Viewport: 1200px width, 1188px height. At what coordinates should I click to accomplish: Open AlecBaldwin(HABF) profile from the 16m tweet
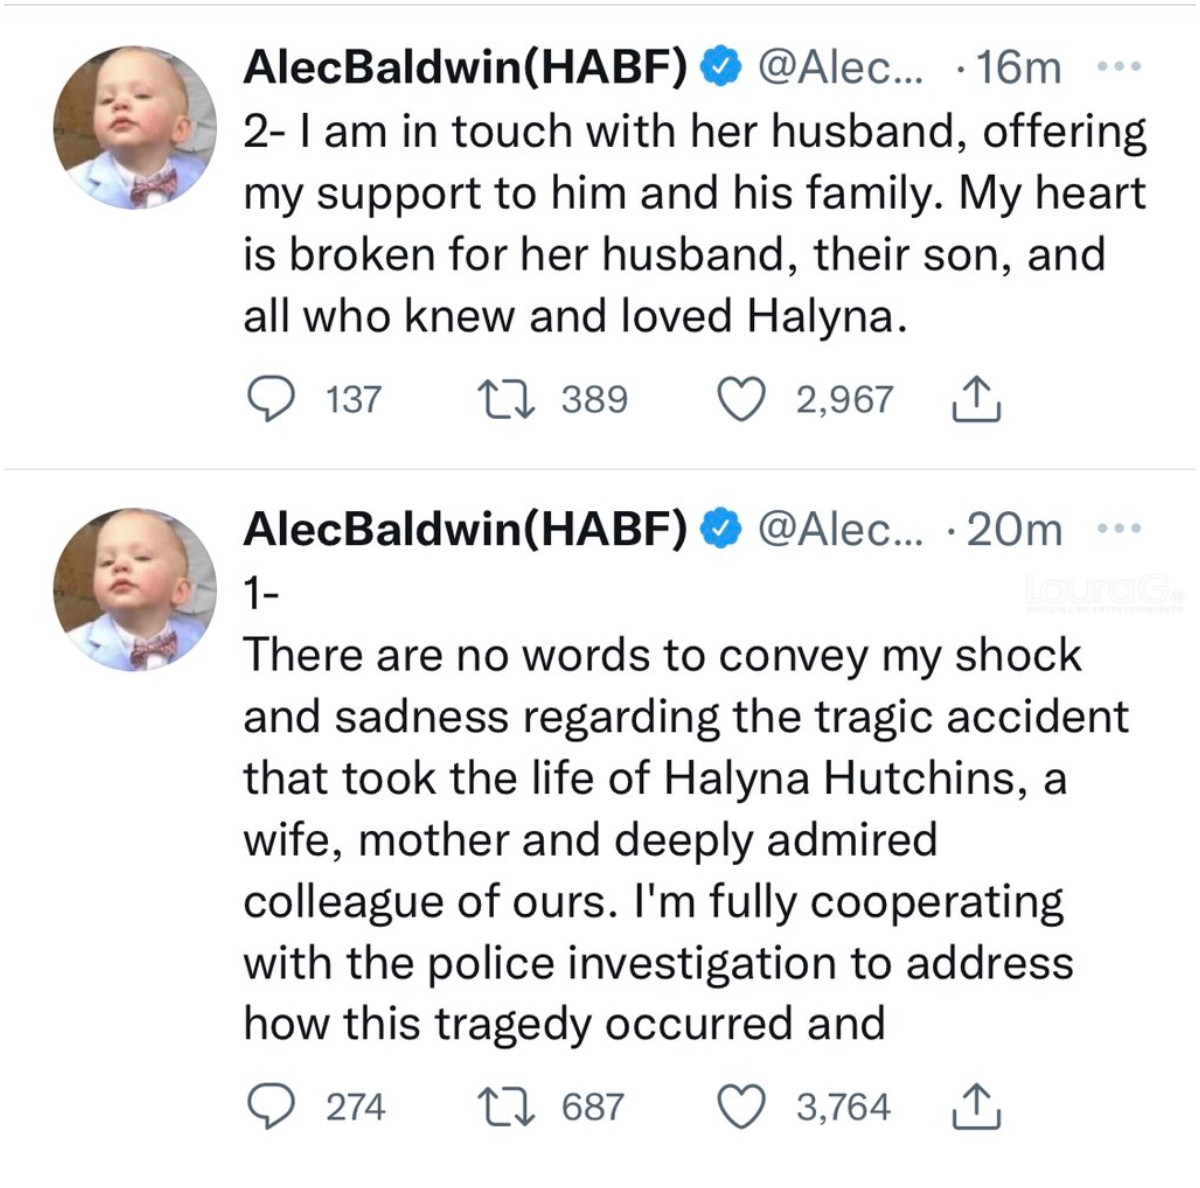[466, 67]
